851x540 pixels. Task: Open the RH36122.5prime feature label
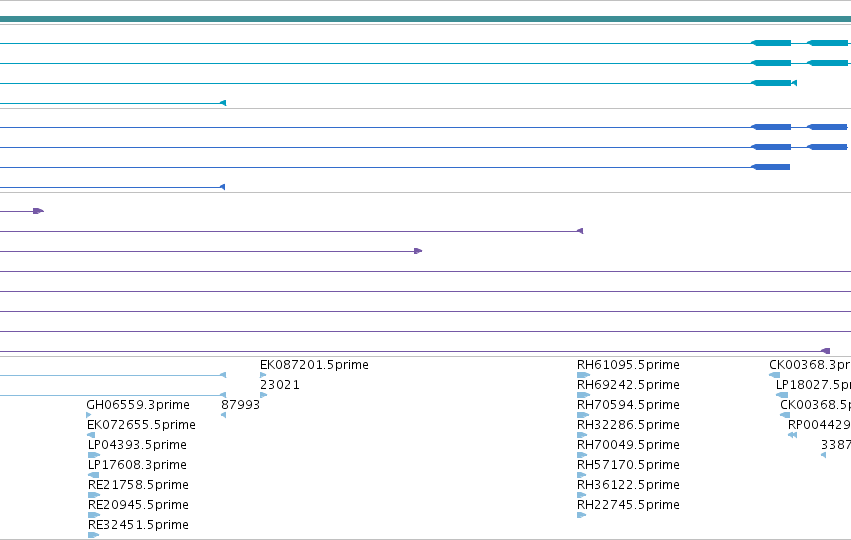[628, 485]
